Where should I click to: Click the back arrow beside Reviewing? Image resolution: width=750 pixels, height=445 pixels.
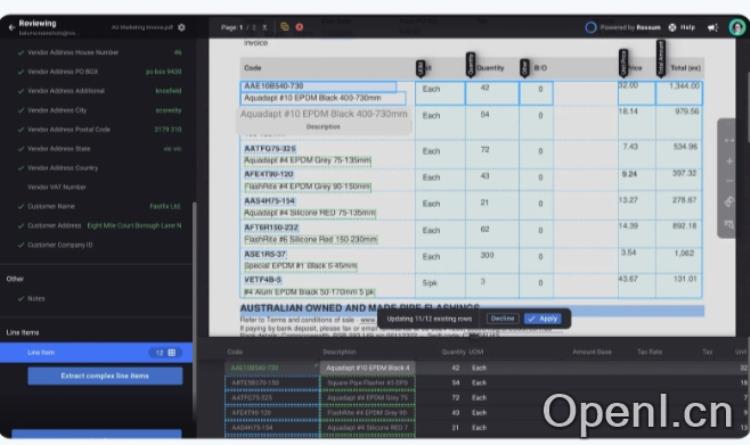[11, 27]
